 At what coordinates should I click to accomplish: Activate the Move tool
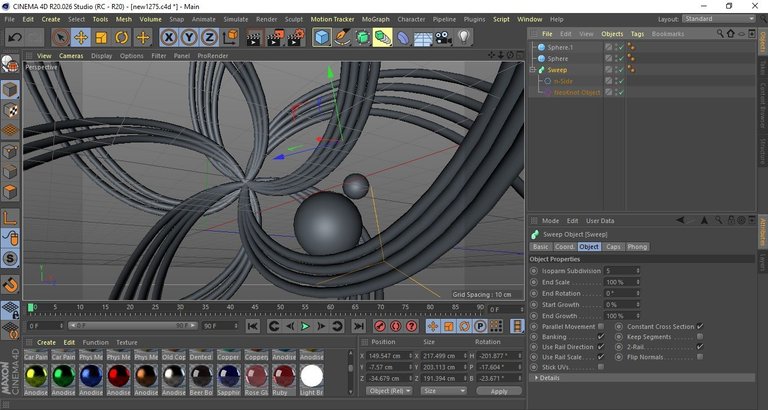(x=81, y=37)
